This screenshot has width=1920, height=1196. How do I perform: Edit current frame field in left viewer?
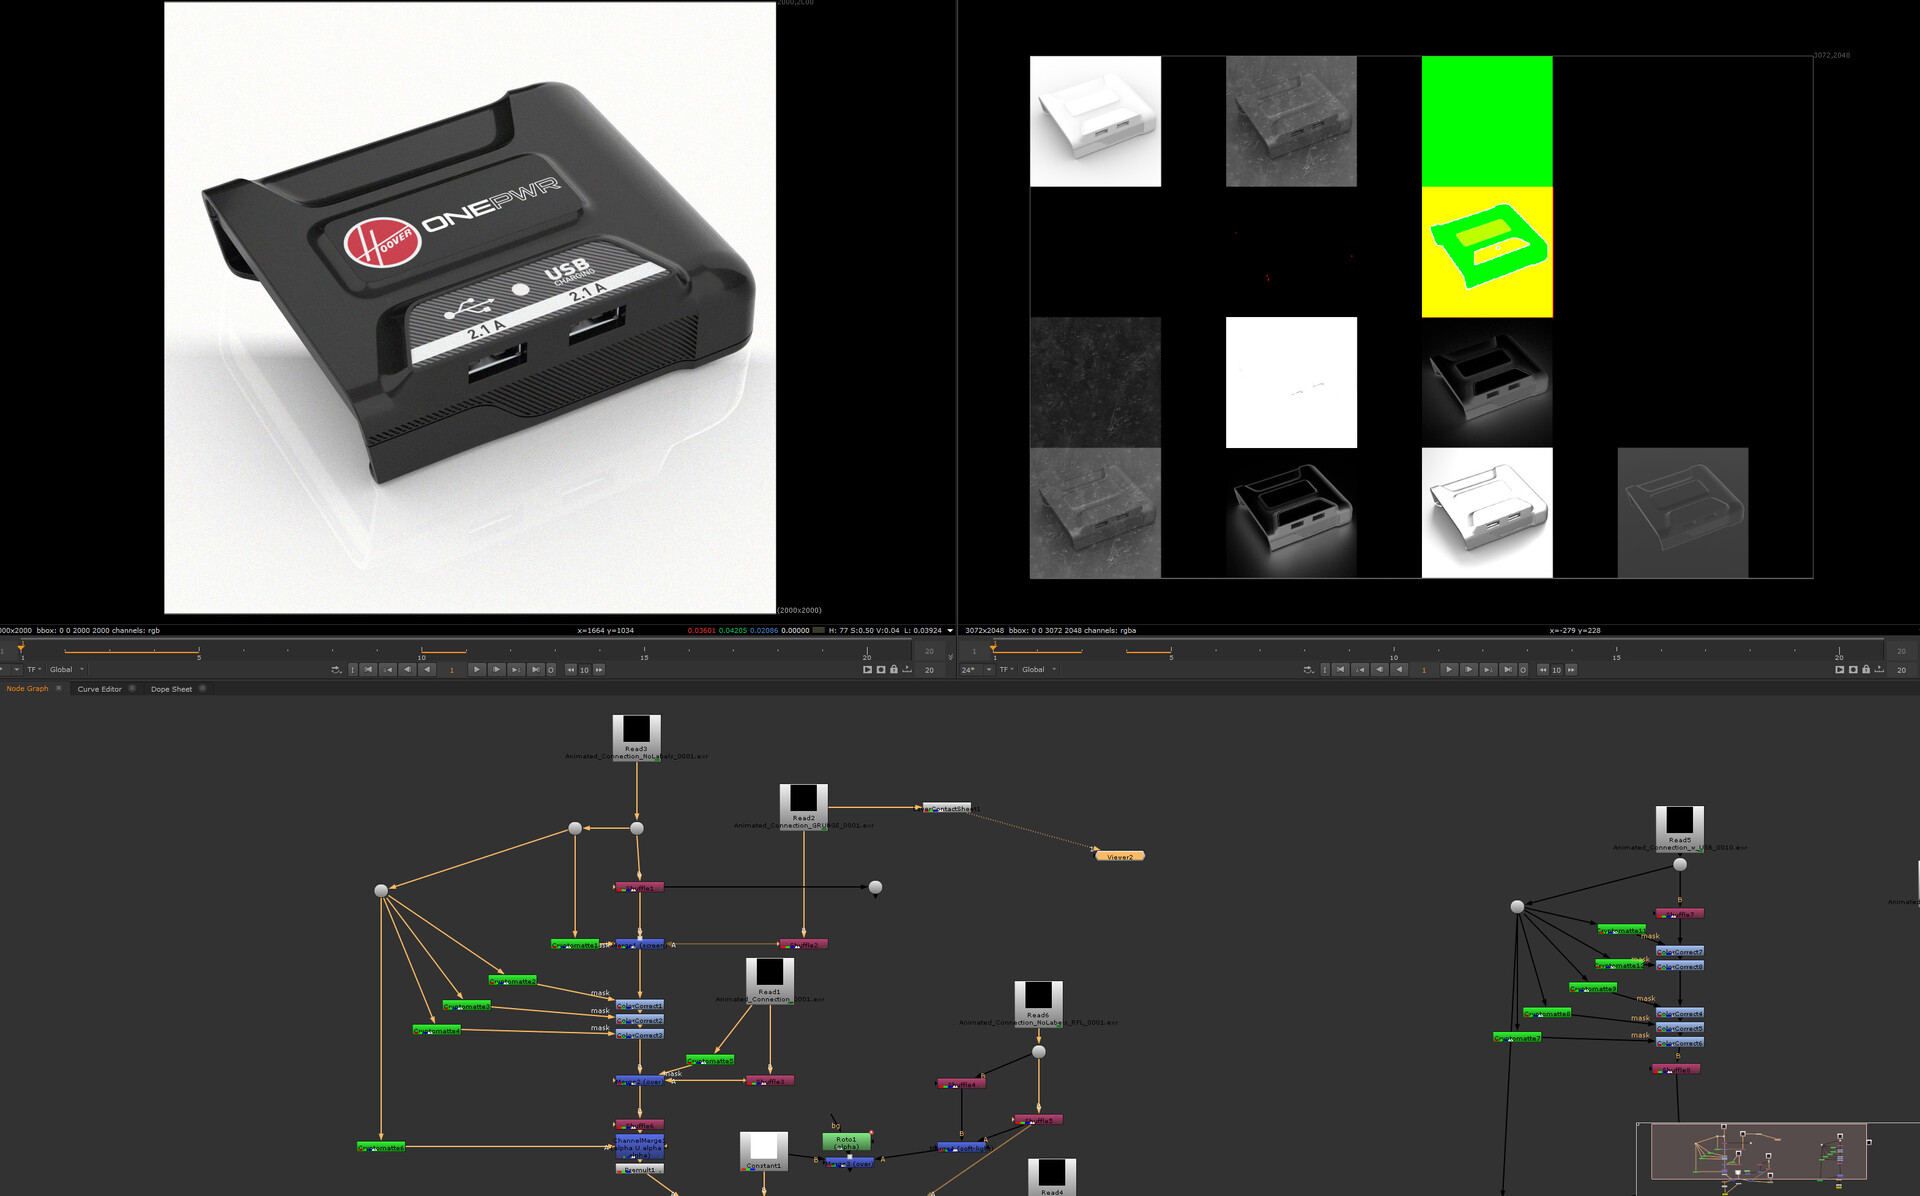click(x=452, y=670)
